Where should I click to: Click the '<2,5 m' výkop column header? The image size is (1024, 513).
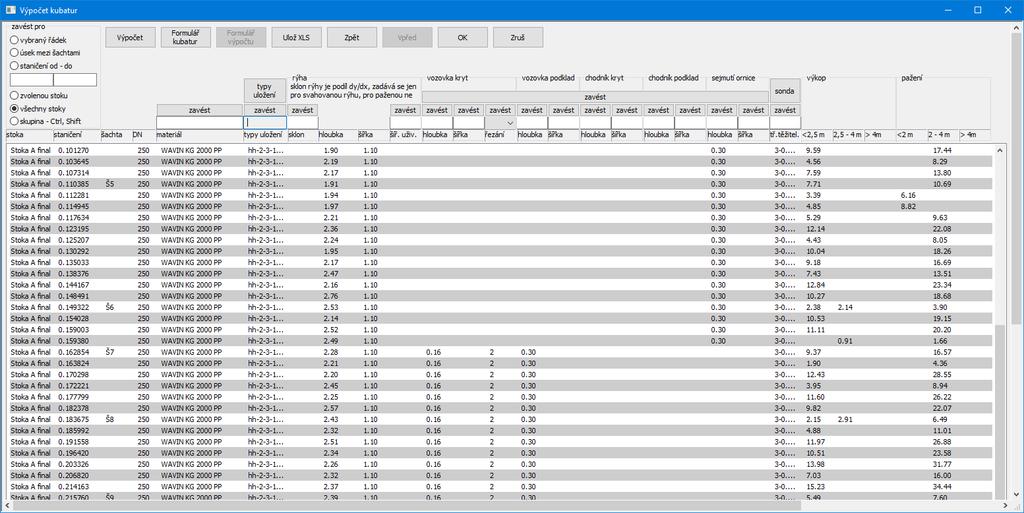click(x=816, y=134)
